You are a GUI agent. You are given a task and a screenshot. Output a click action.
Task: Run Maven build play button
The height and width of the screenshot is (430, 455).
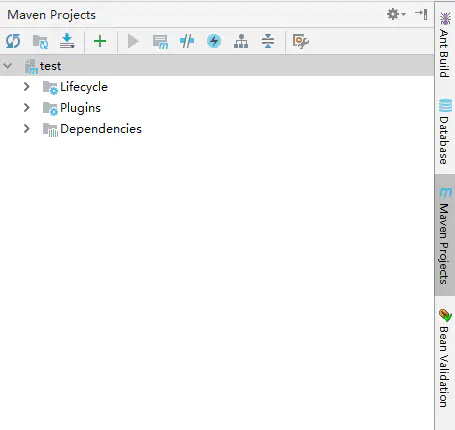133,41
